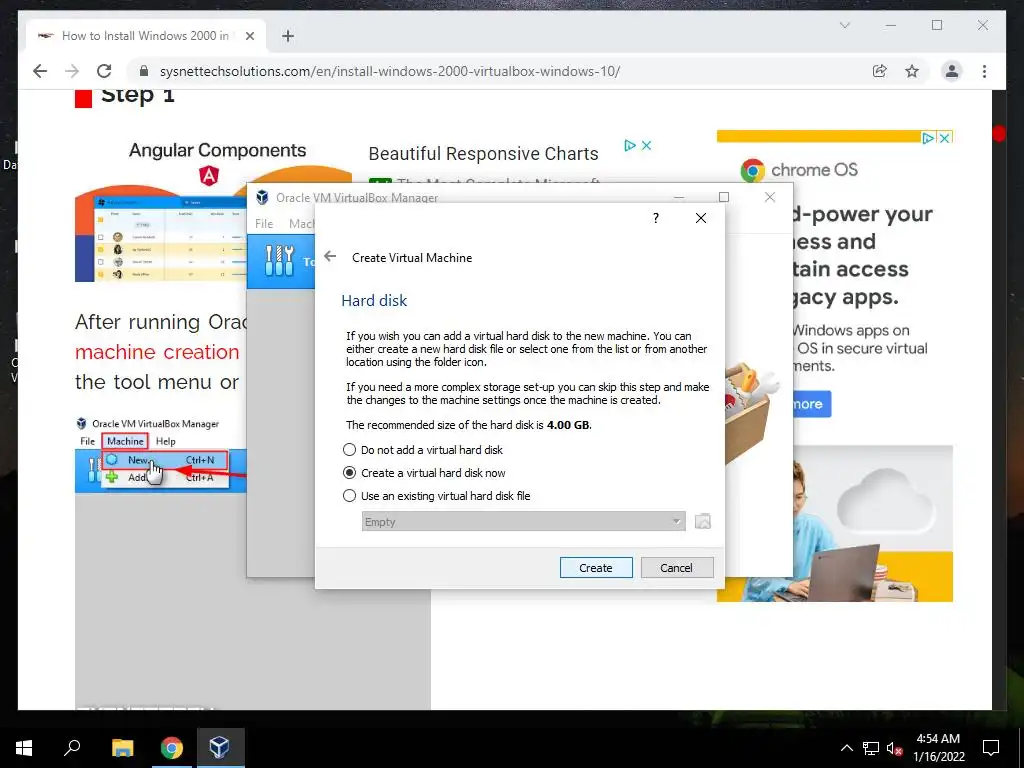Close the 'How to Install Windows 2000' tab
The image size is (1024, 768).
tap(249, 36)
